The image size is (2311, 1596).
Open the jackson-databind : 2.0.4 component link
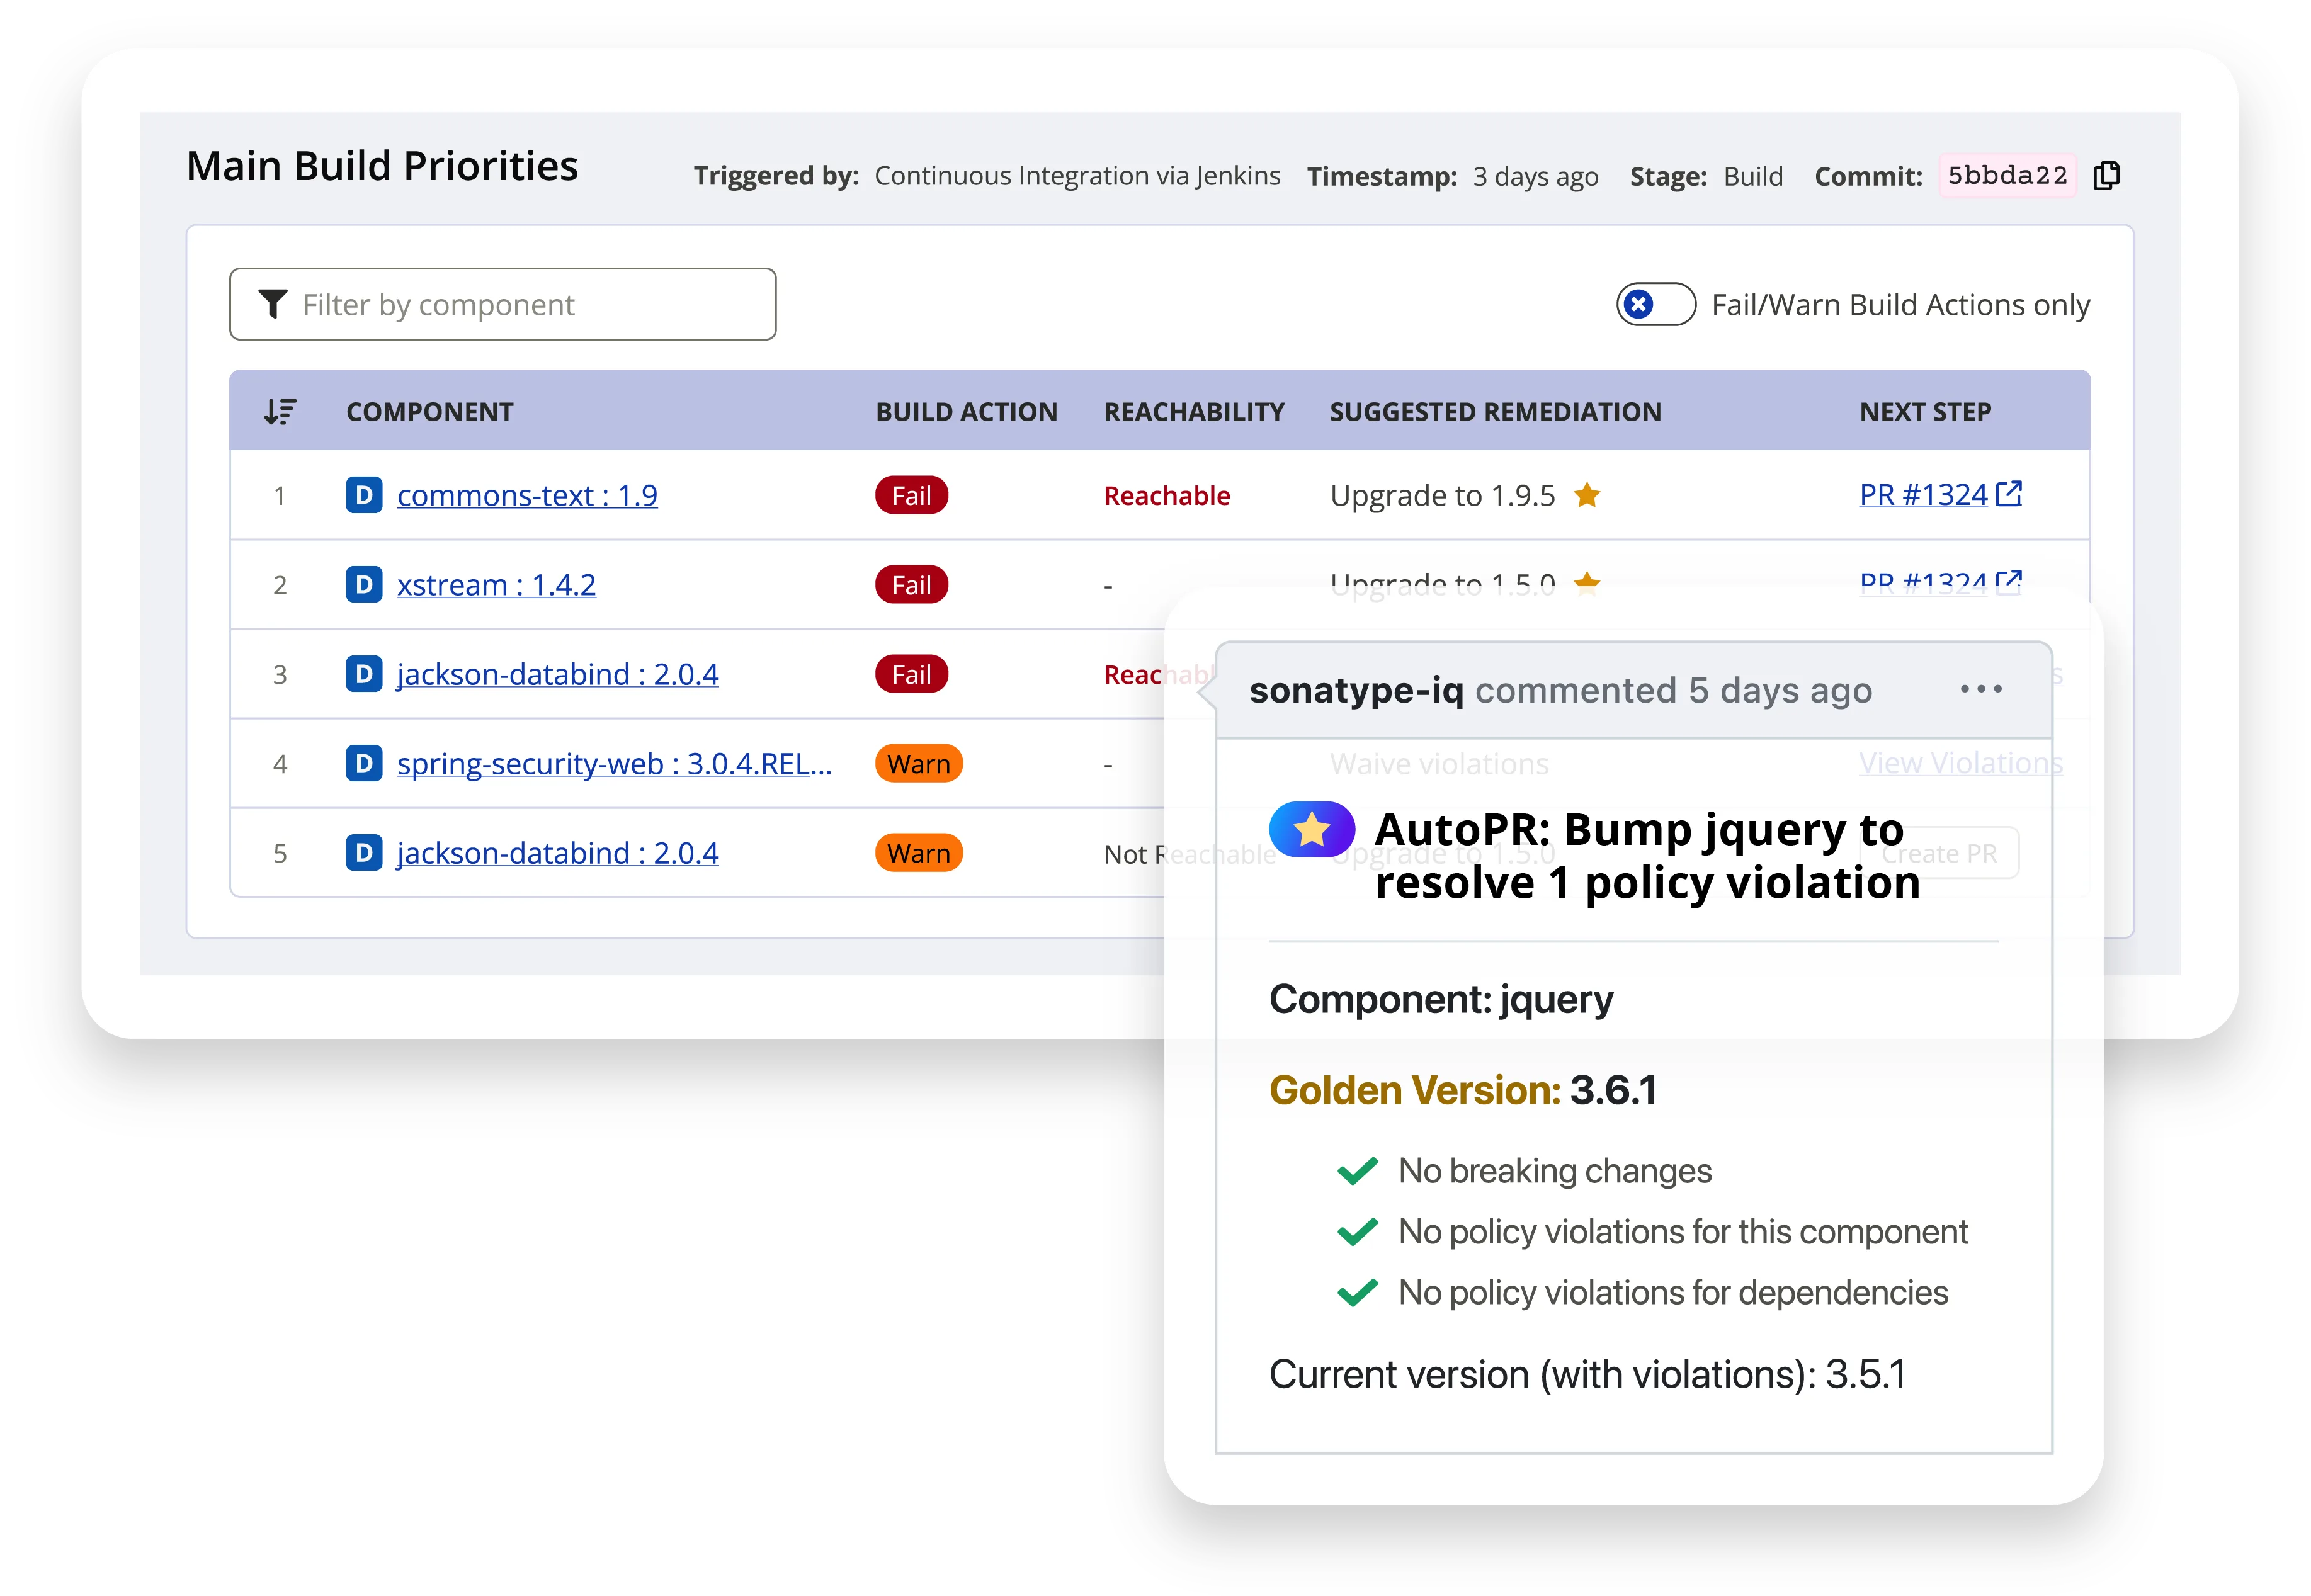click(x=557, y=673)
